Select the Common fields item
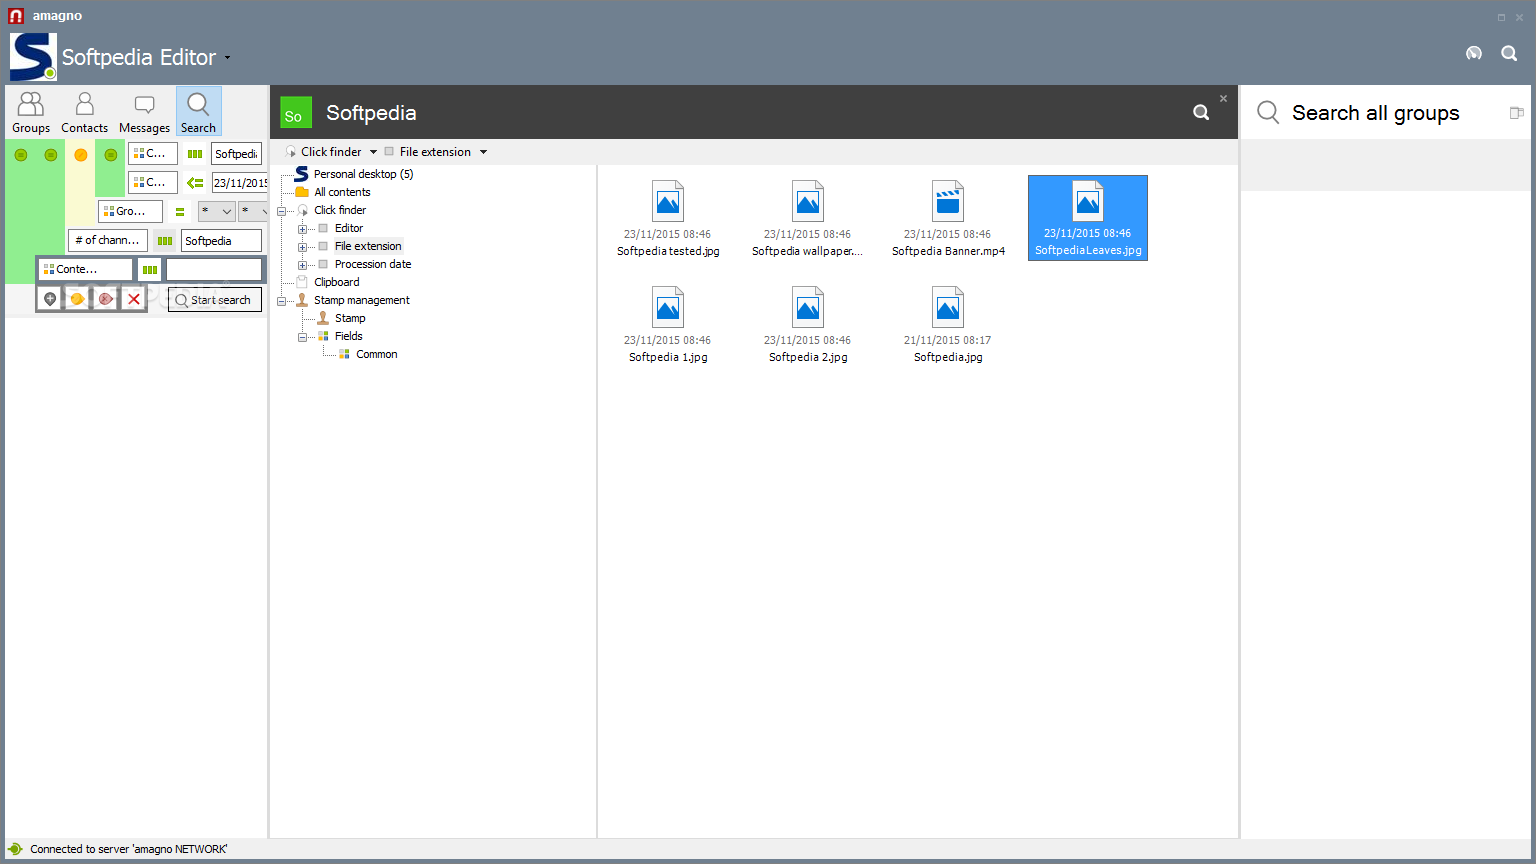The width and height of the screenshot is (1536, 864). [376, 354]
